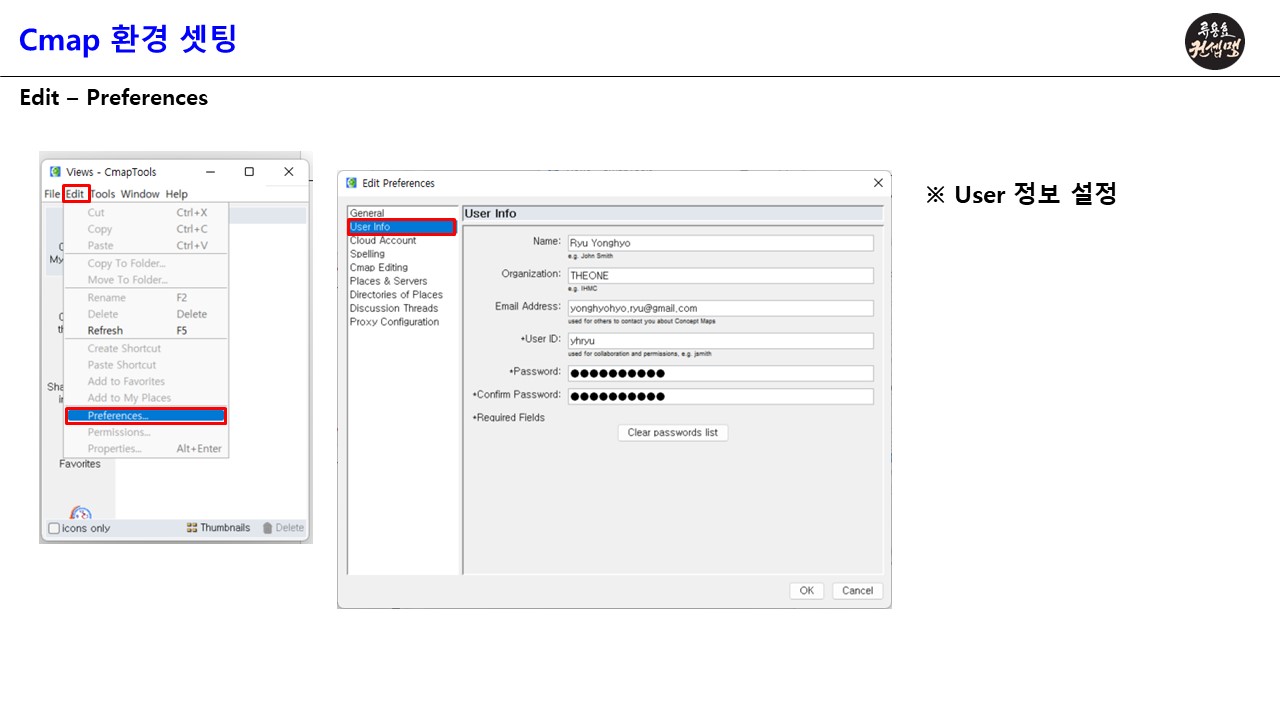1280x720 pixels.
Task: Select Create Shortcut menu entry
Action: pos(146,349)
